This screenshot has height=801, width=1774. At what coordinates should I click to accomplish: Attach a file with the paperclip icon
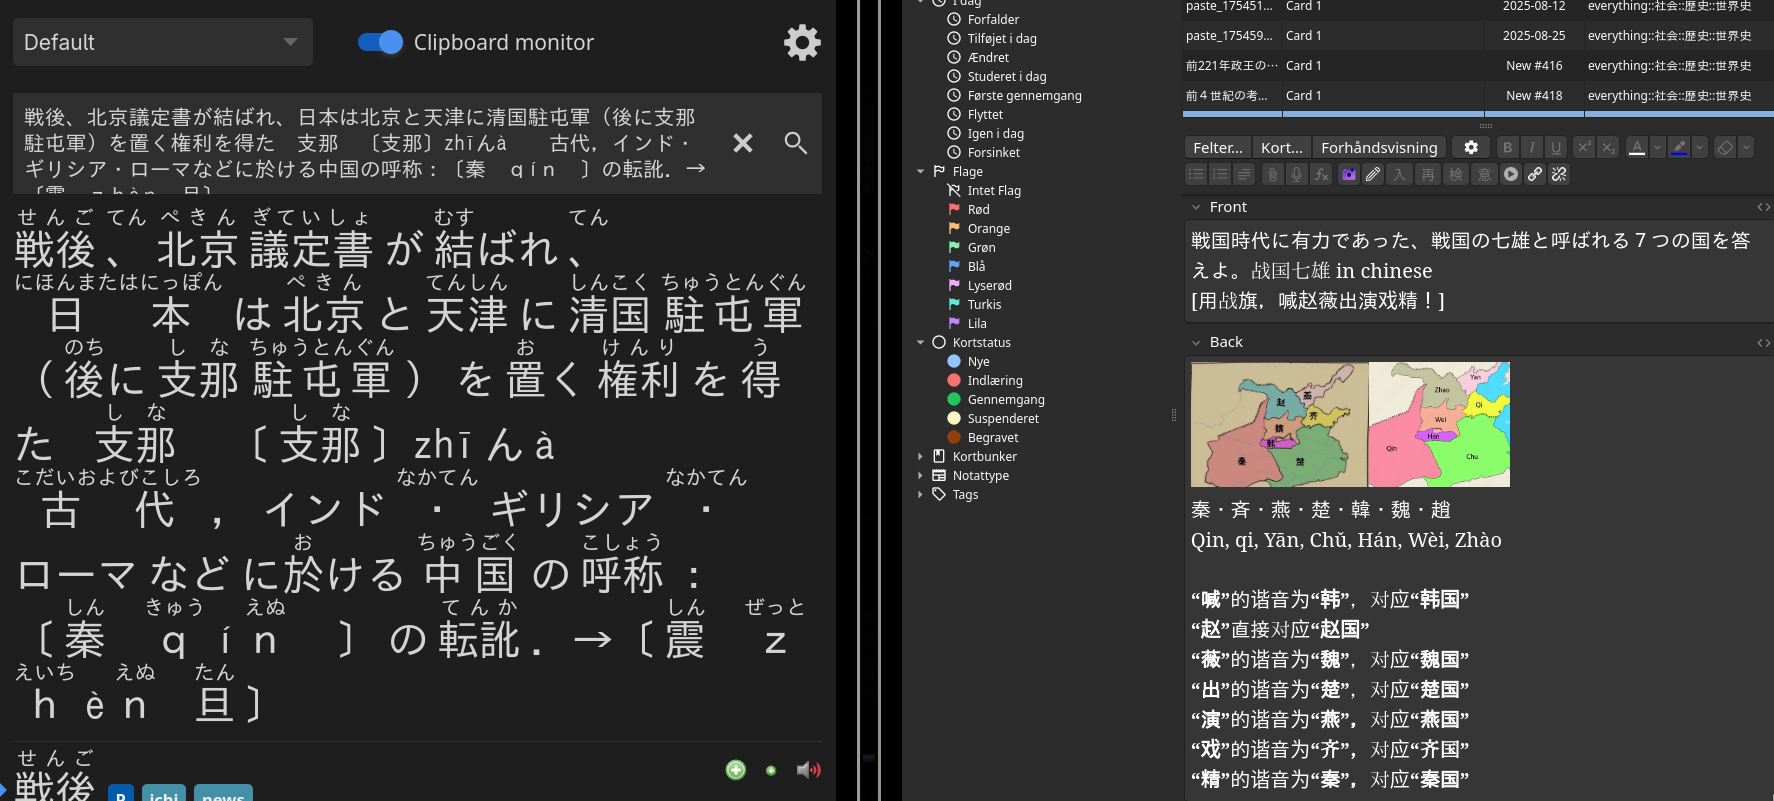coord(1272,174)
